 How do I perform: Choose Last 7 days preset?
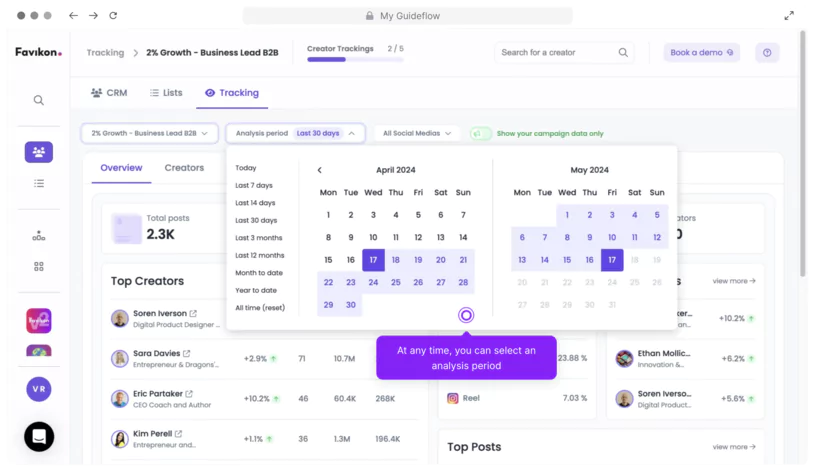[x=254, y=185]
